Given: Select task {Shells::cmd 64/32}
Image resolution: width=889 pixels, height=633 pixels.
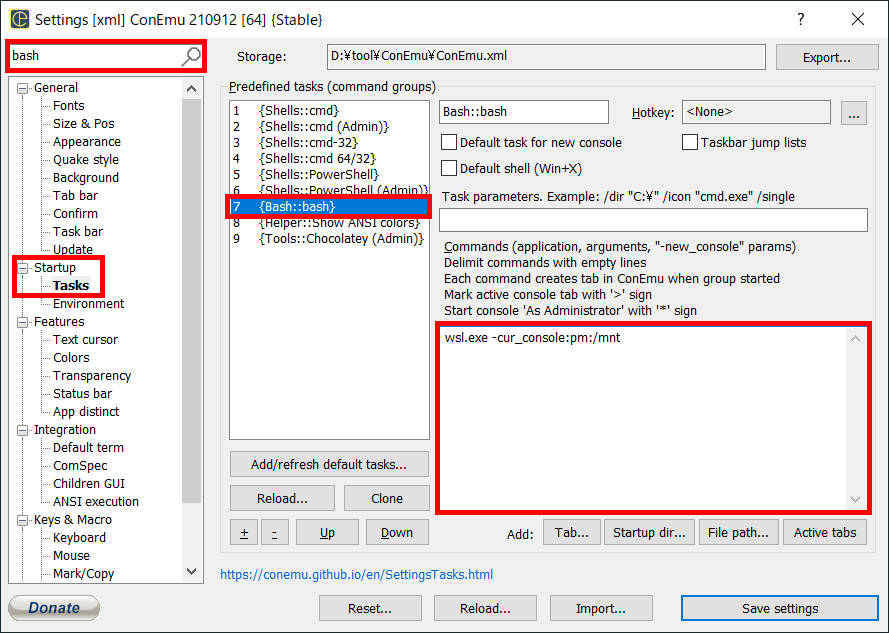Looking at the screenshot, I should pyautogui.click(x=329, y=158).
